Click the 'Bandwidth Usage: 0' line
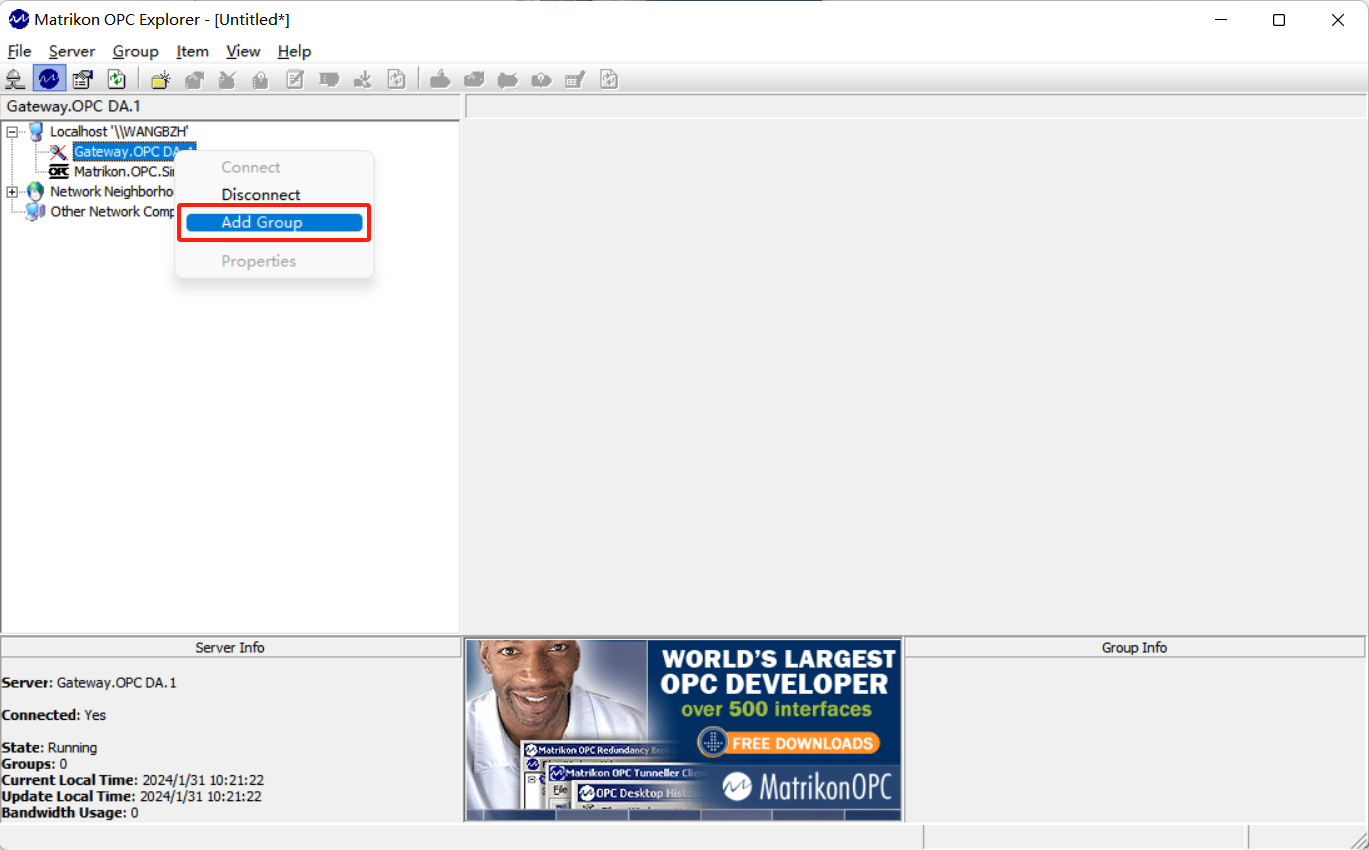This screenshot has width=1369, height=850. (70, 813)
